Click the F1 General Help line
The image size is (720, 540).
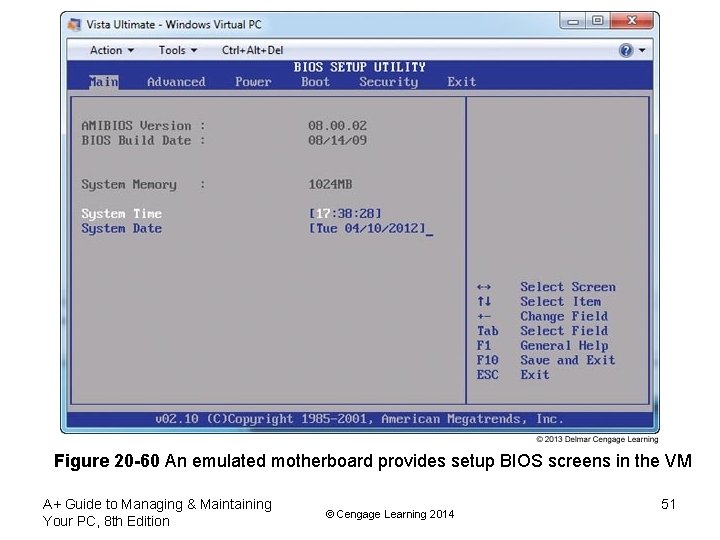click(542, 346)
